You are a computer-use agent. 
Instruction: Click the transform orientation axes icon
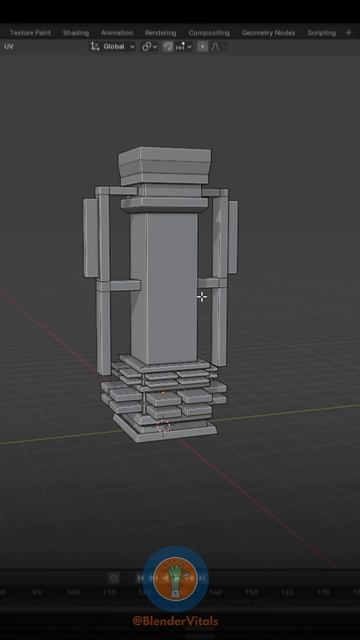coord(95,47)
